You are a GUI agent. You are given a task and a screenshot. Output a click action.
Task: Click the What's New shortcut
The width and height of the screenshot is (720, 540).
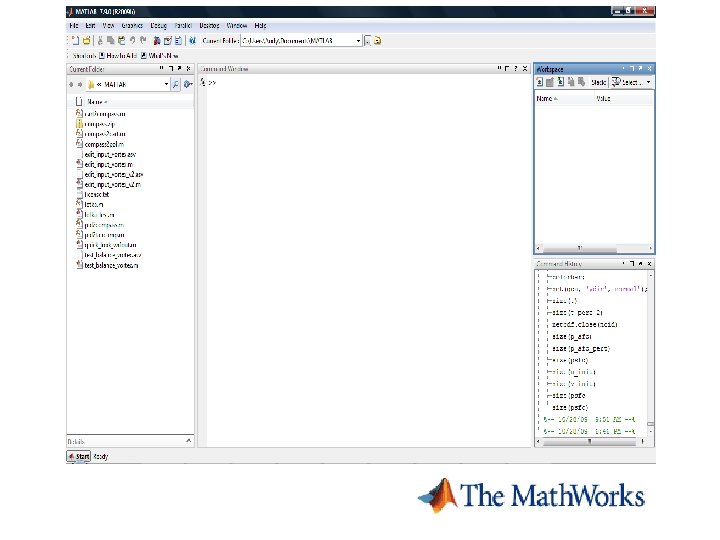159,56
